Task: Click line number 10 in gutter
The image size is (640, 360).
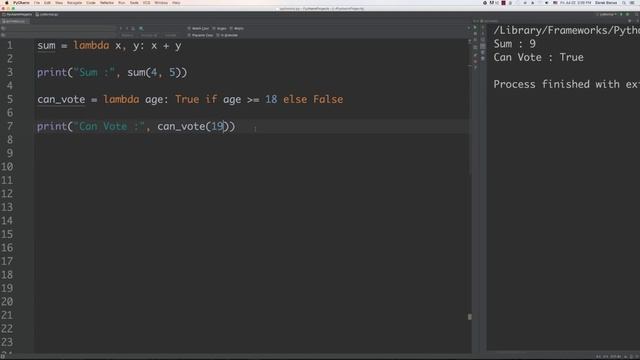Action: point(7,167)
